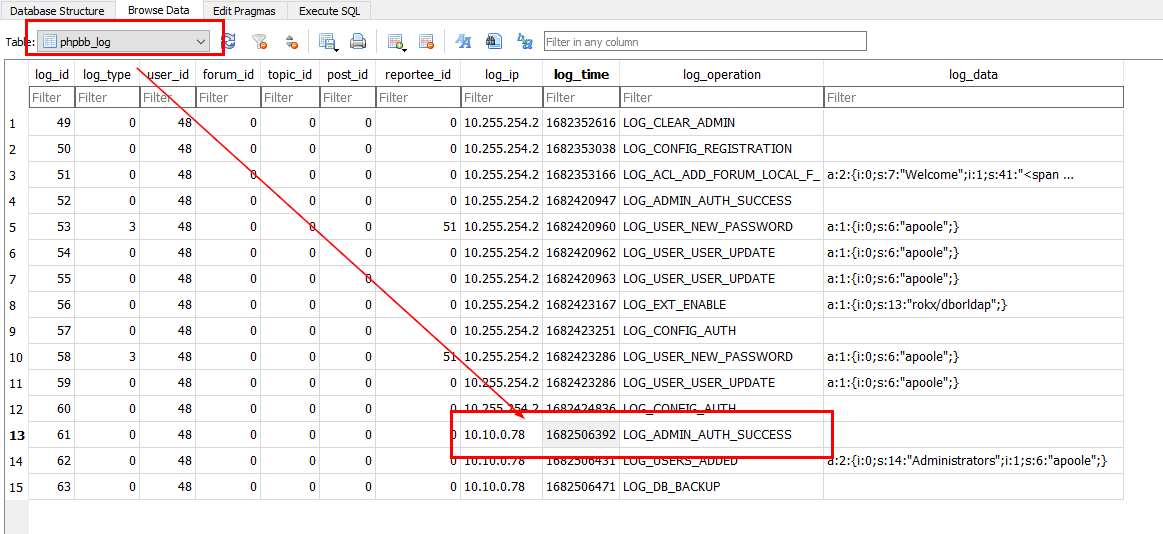1163x534 pixels.
Task: Click the clear sorting icon
Action: pyautogui.click(x=291, y=42)
